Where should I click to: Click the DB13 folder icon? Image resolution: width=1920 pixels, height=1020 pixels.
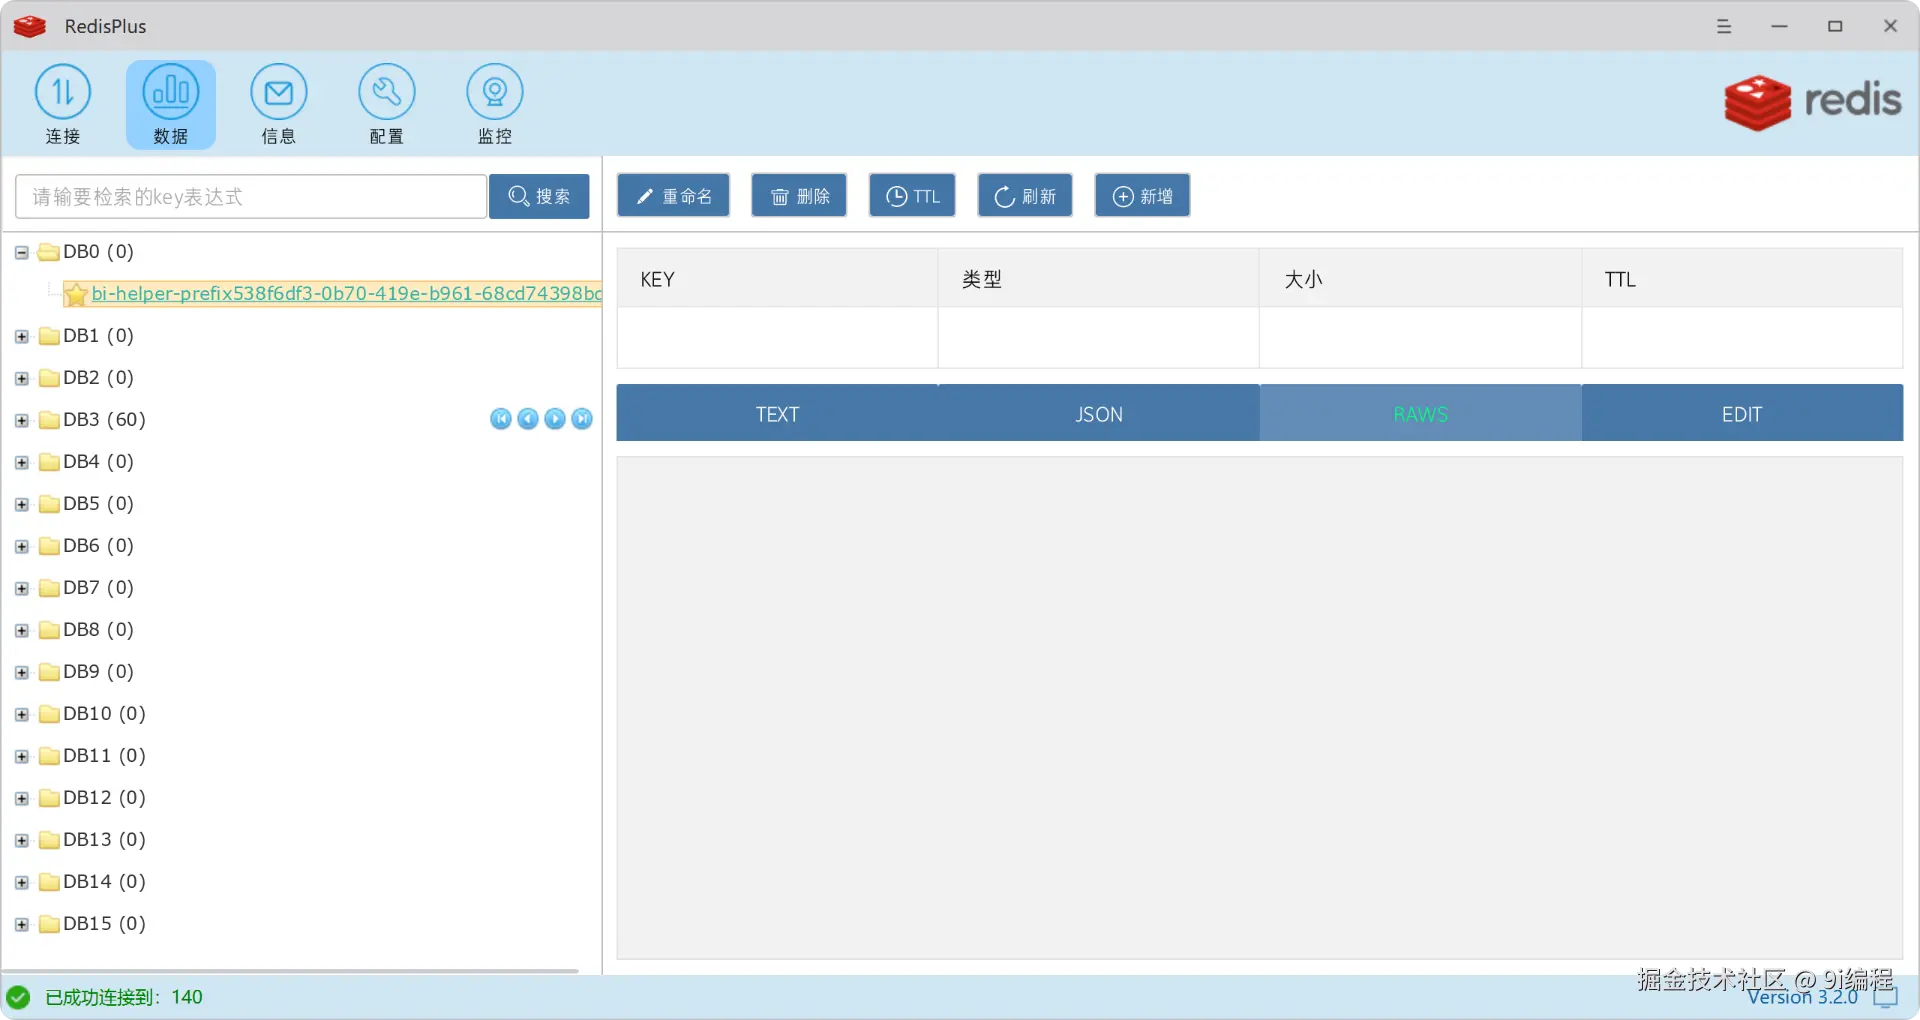point(49,840)
